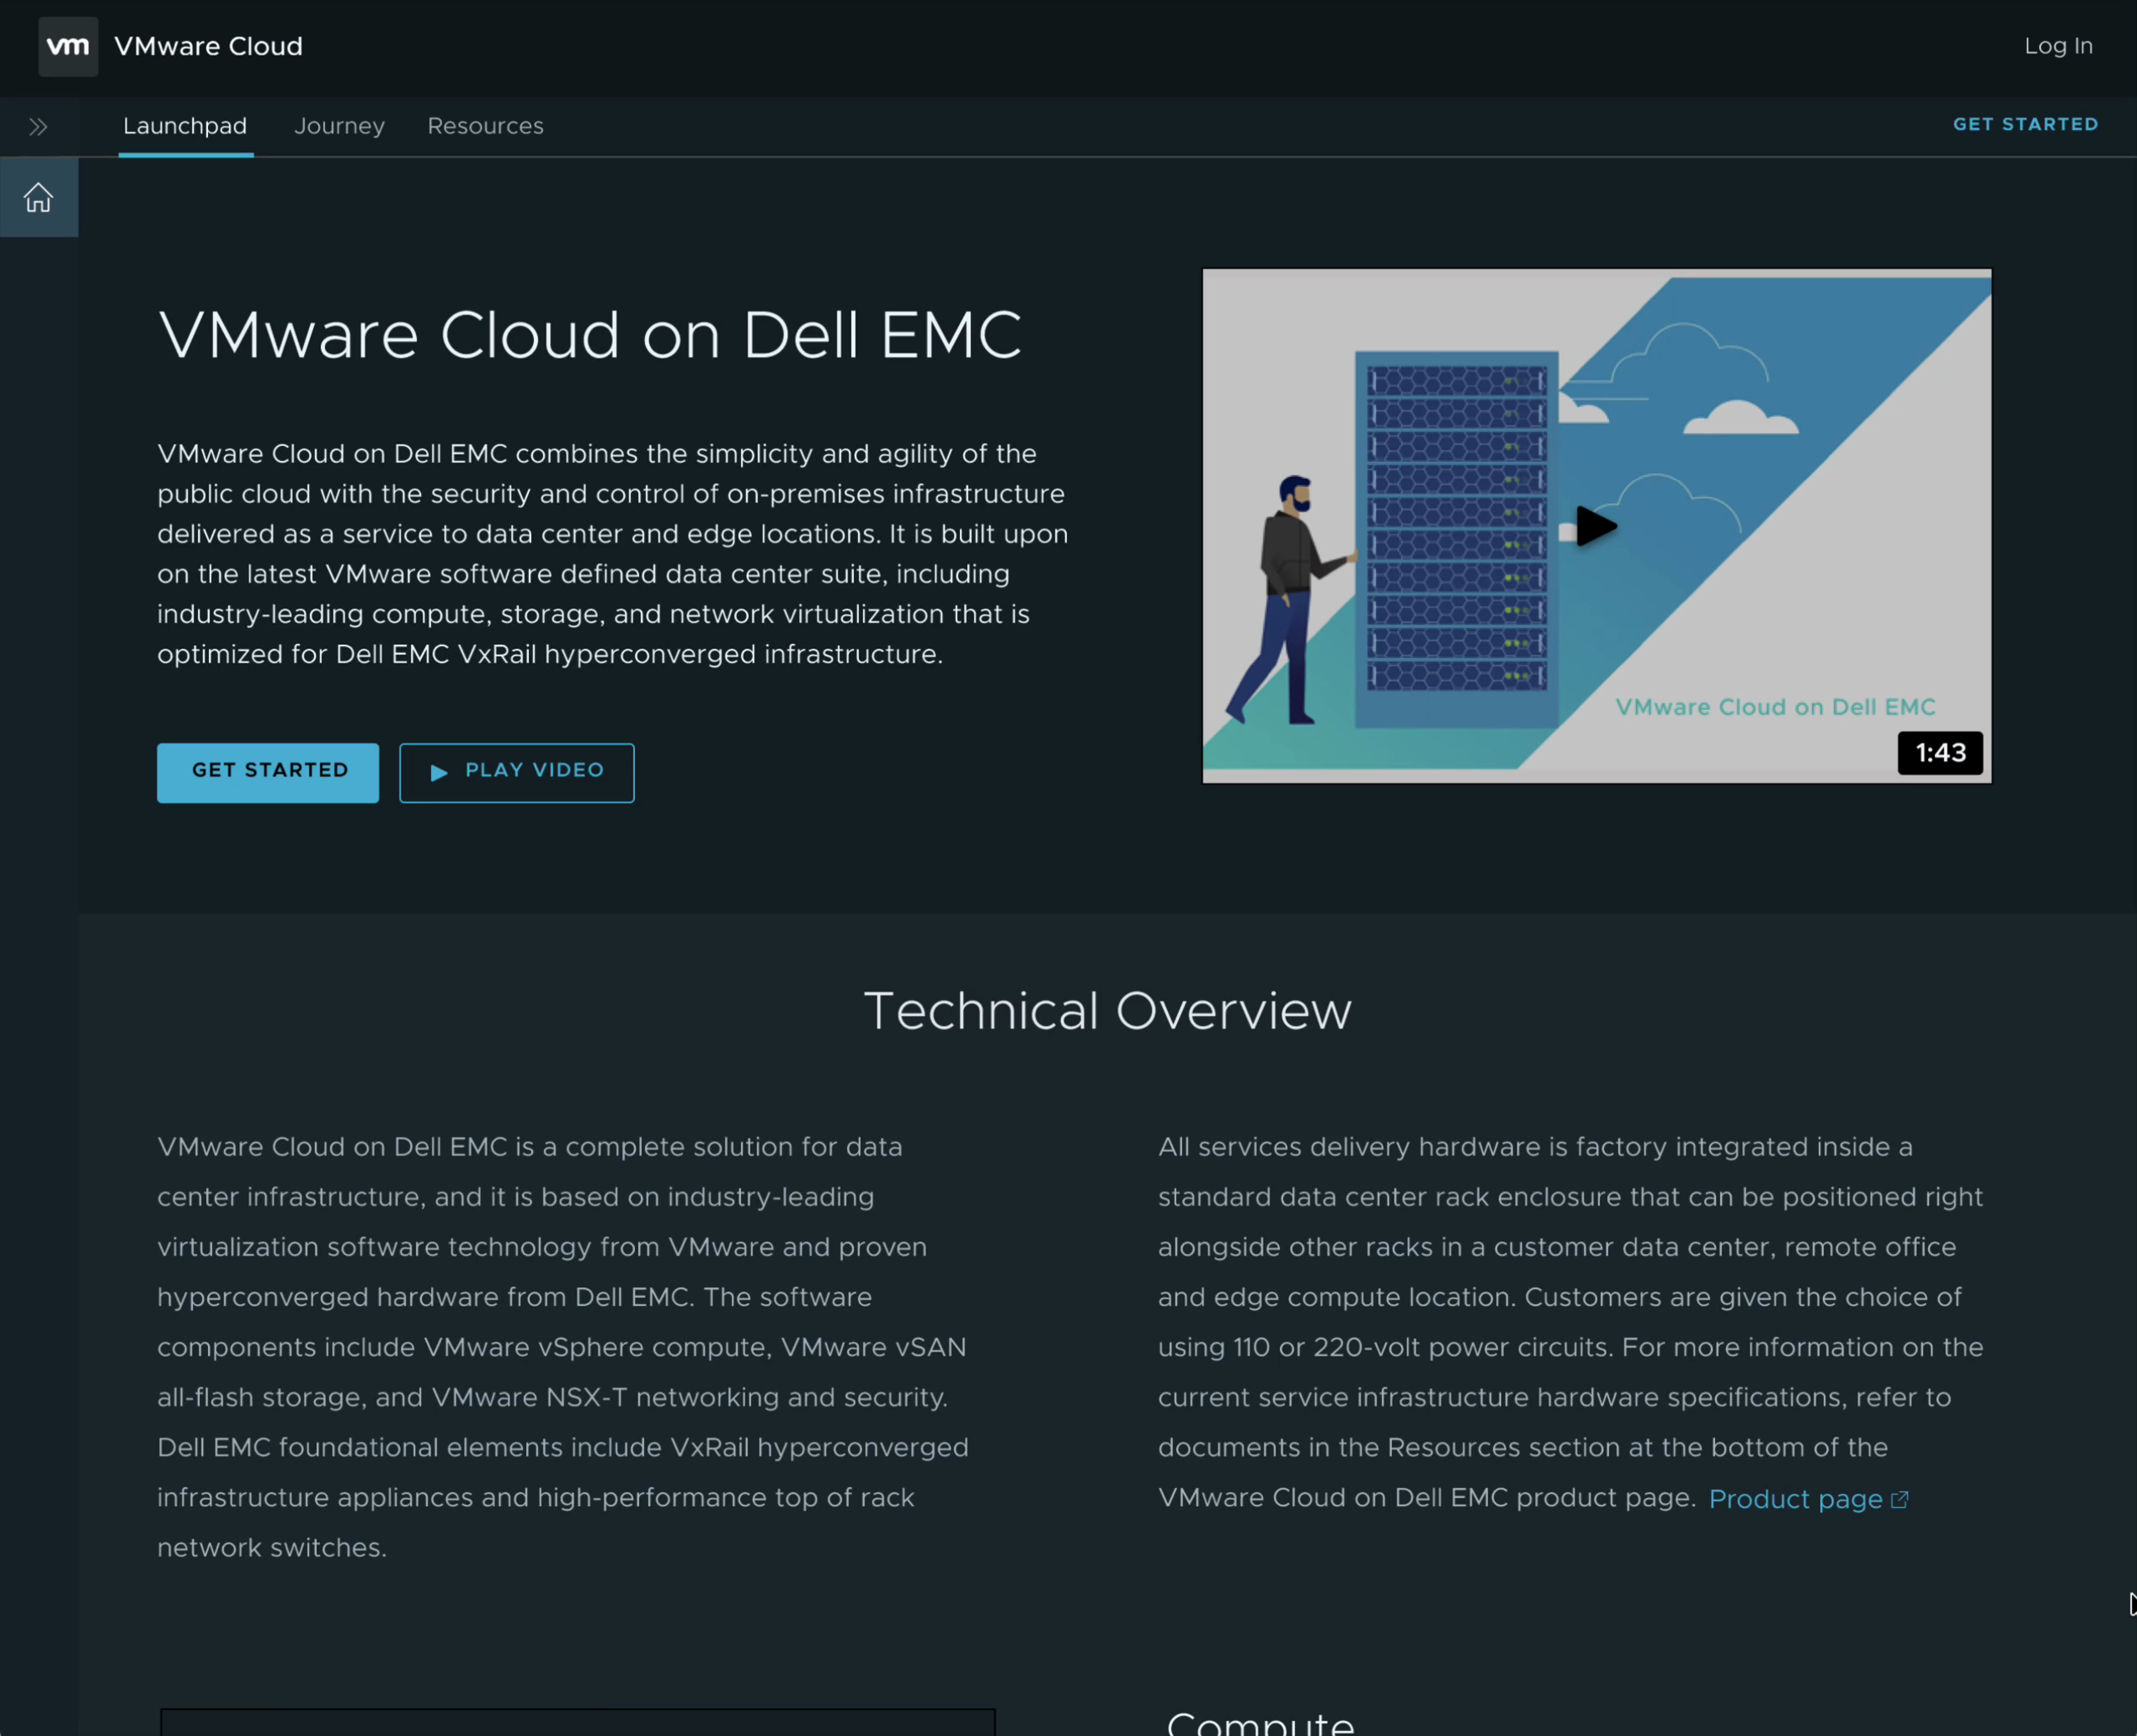The height and width of the screenshot is (1736, 2137).
Task: Switch to the Journey tab
Action: [x=339, y=126]
